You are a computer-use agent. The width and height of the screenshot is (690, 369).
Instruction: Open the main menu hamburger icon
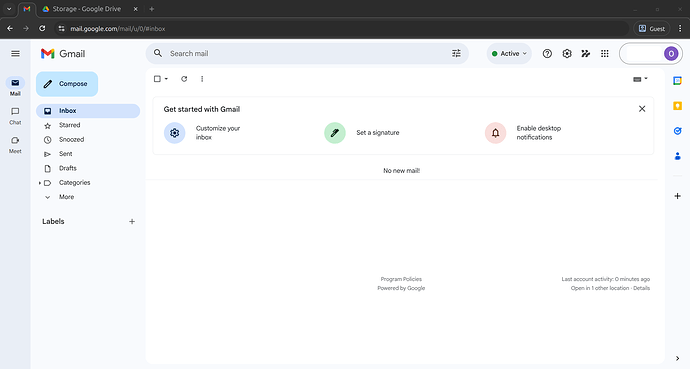tap(15, 54)
